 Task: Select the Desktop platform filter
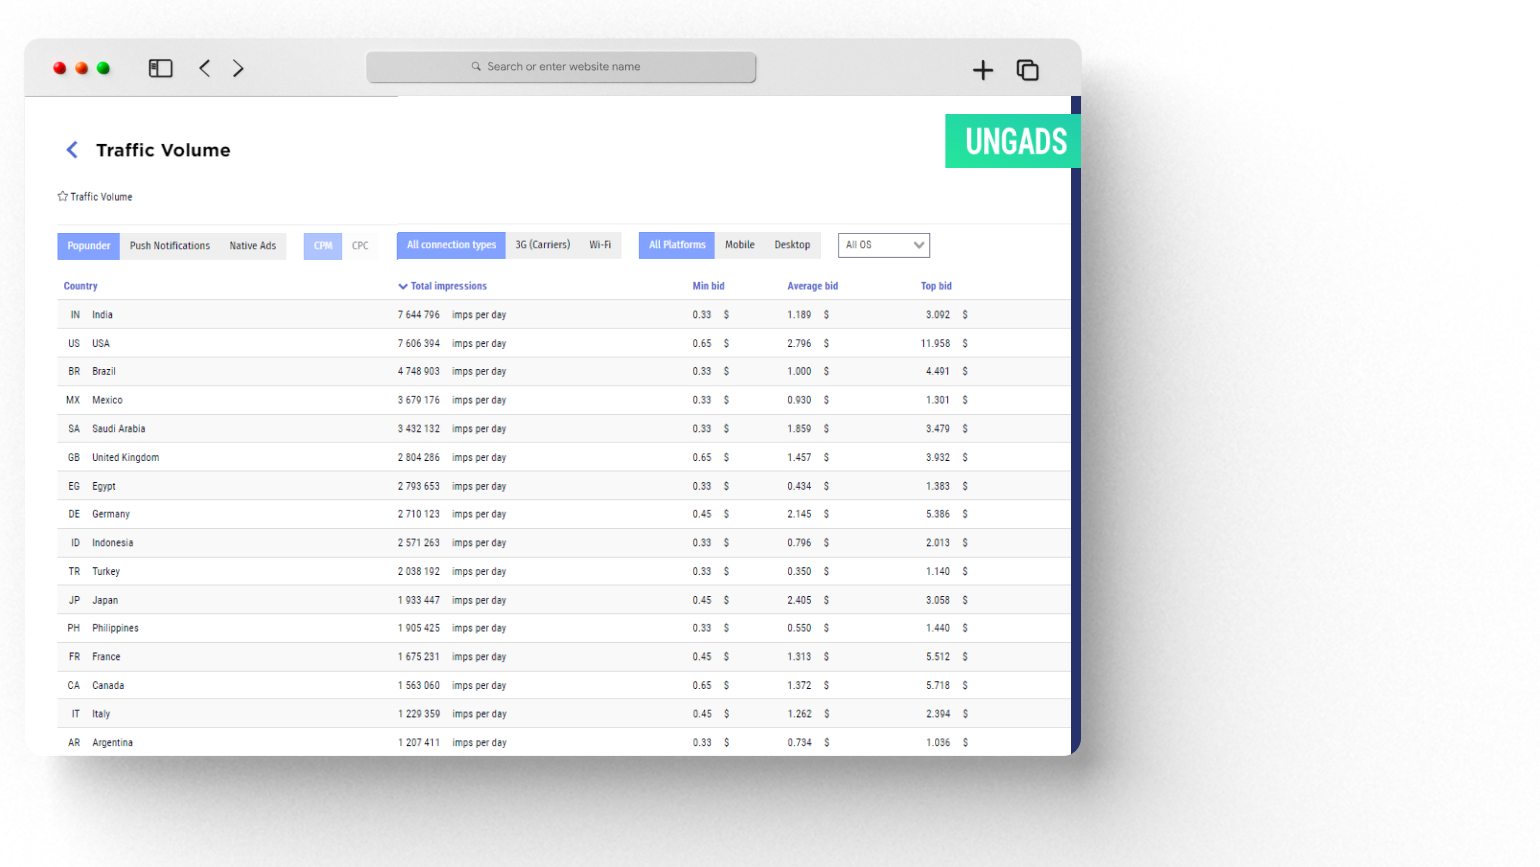[x=792, y=245]
